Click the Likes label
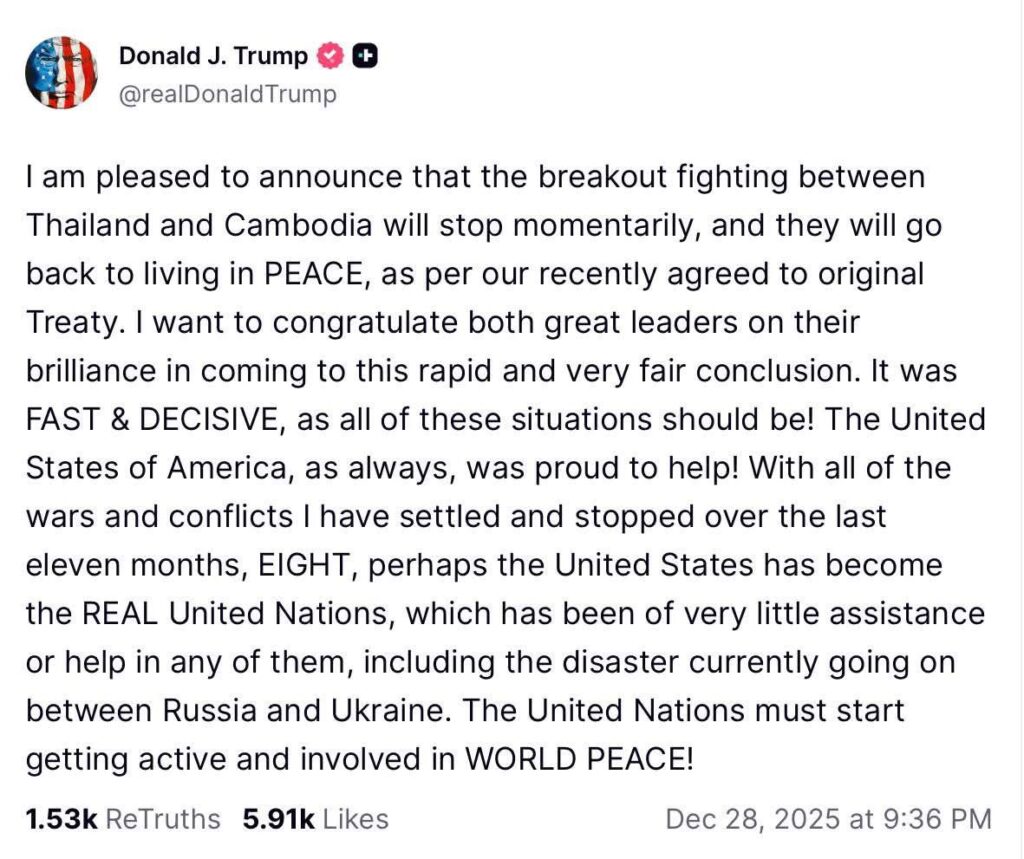1024x859 pixels. (x=356, y=820)
